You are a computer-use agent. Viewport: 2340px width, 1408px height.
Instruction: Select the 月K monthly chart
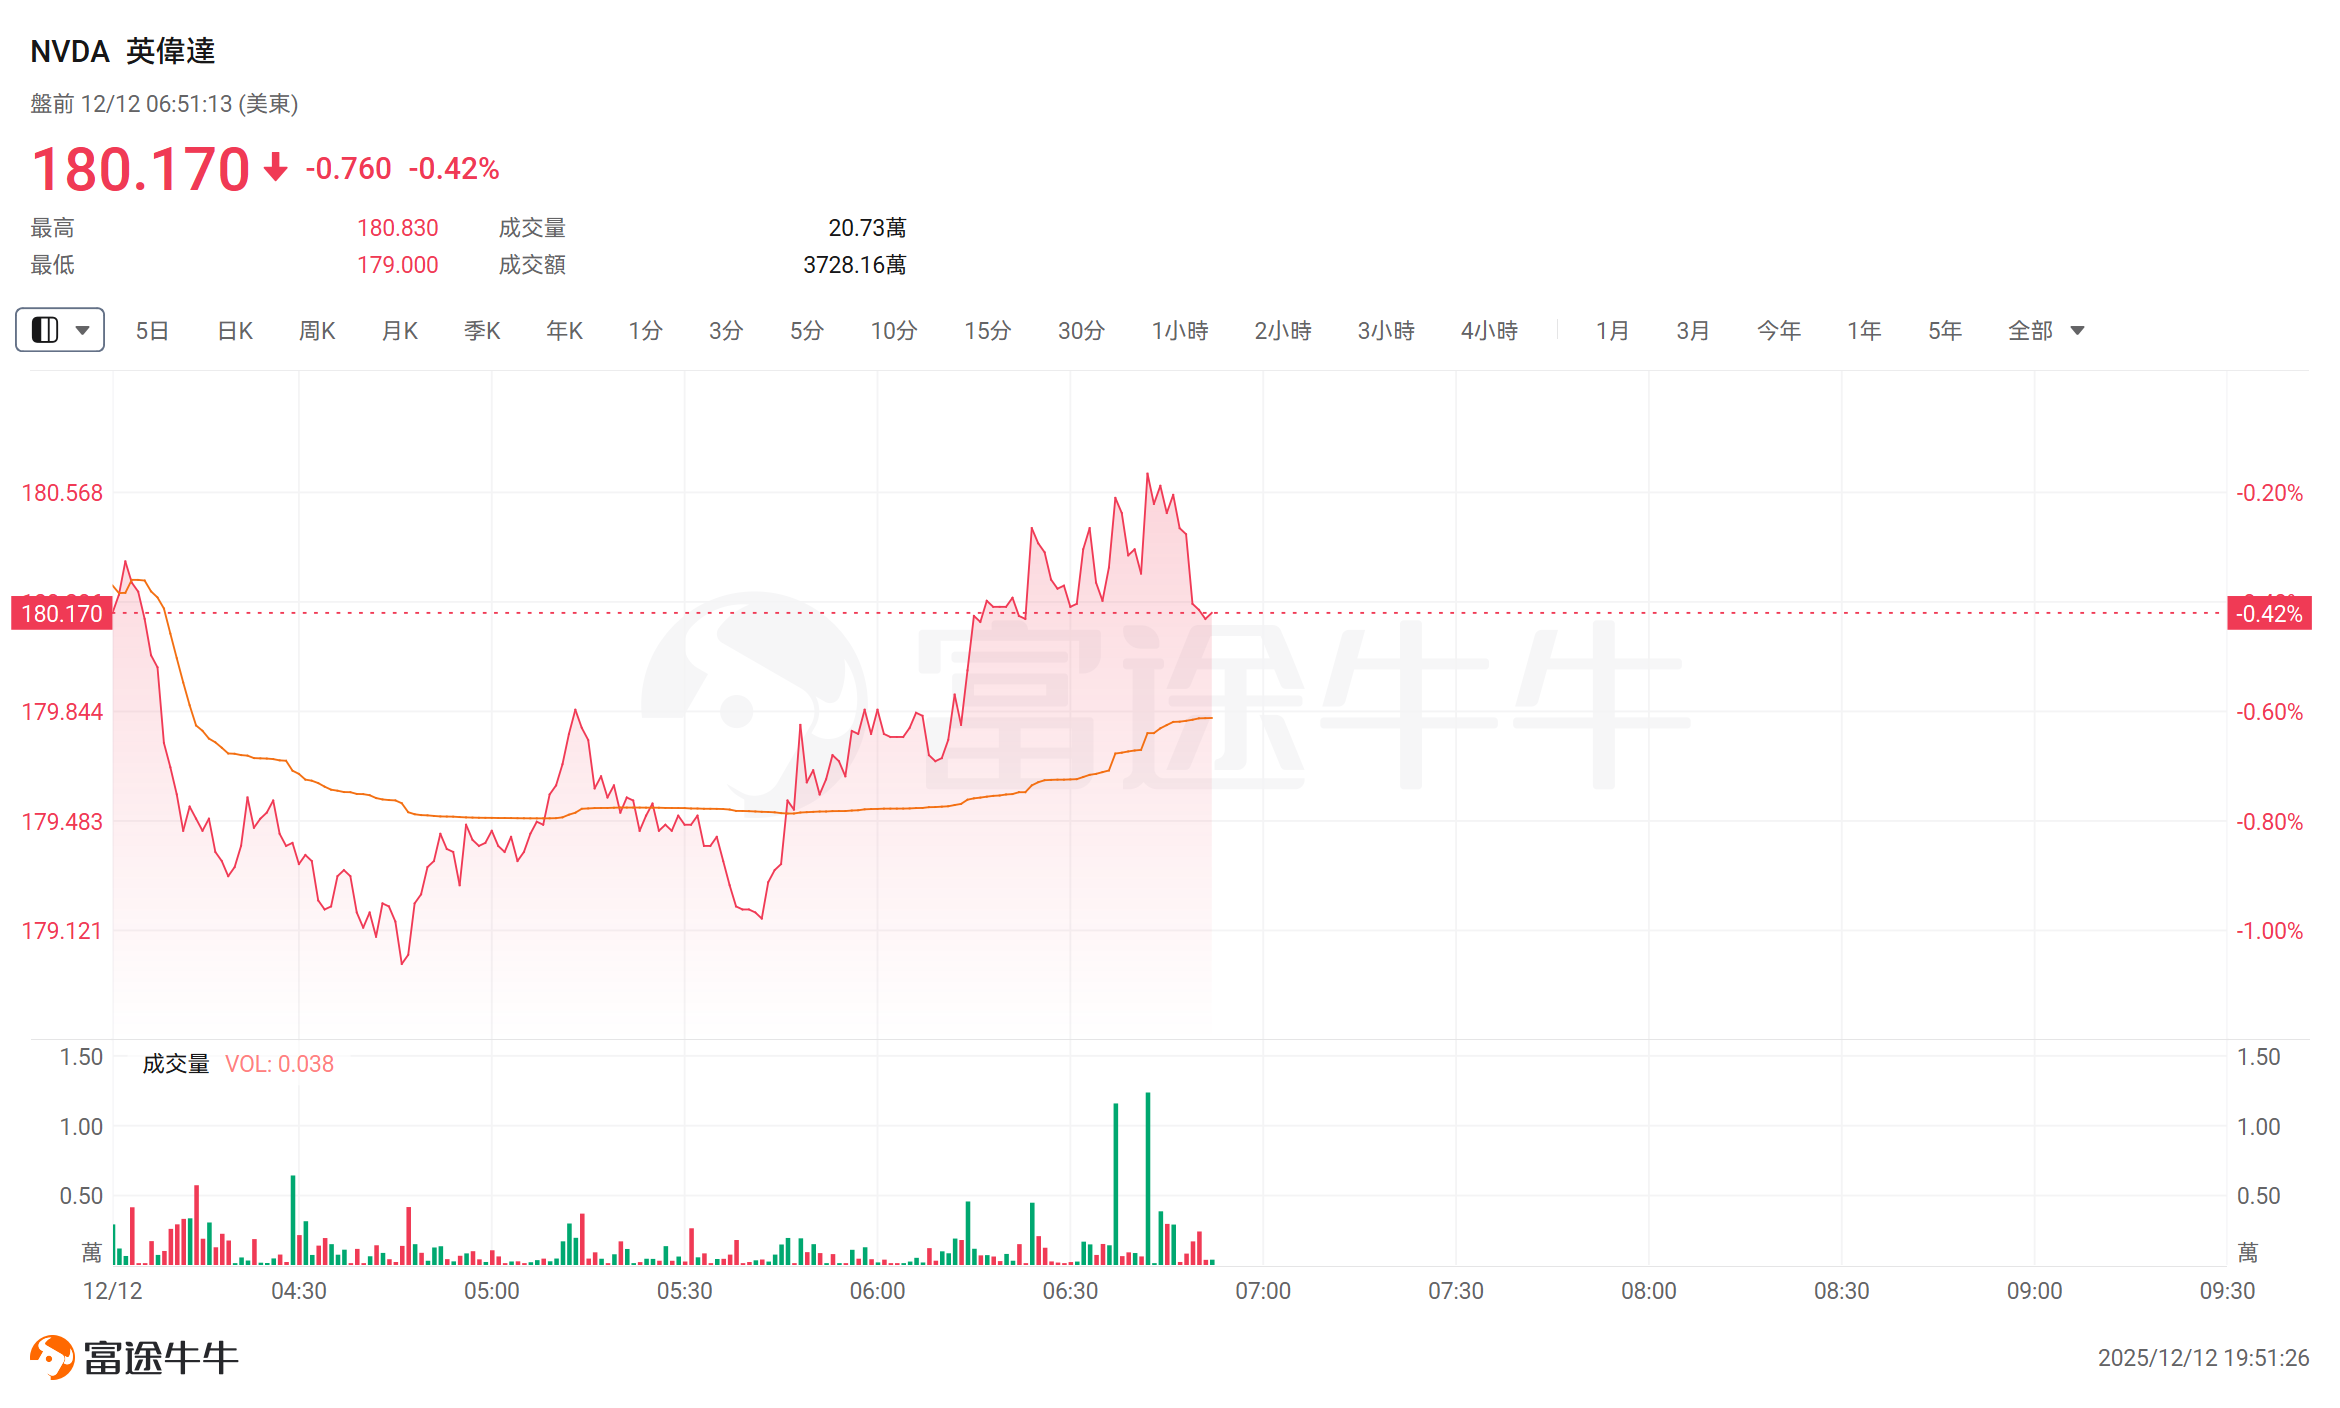[x=400, y=330]
